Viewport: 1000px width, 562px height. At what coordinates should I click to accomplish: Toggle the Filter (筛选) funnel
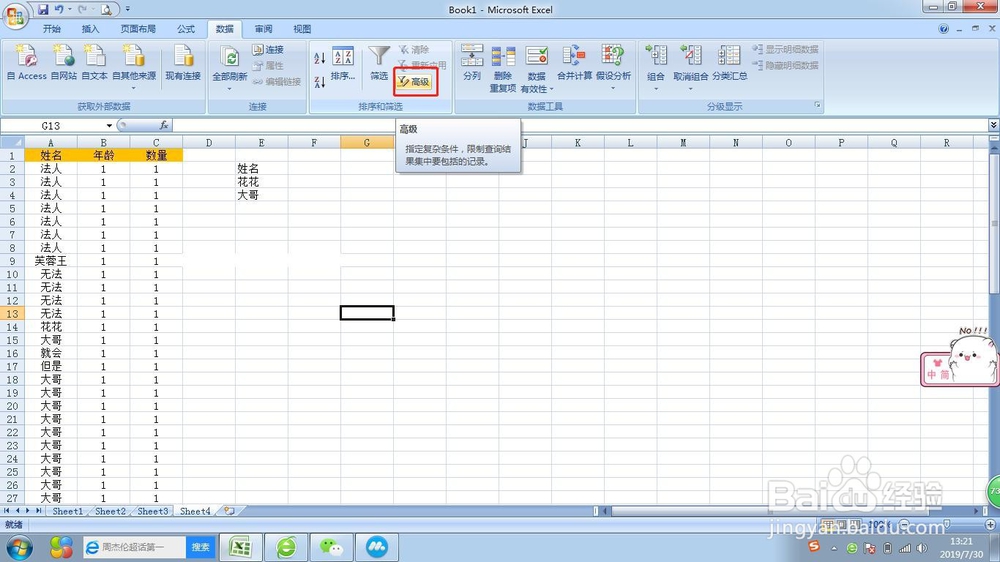(x=379, y=63)
